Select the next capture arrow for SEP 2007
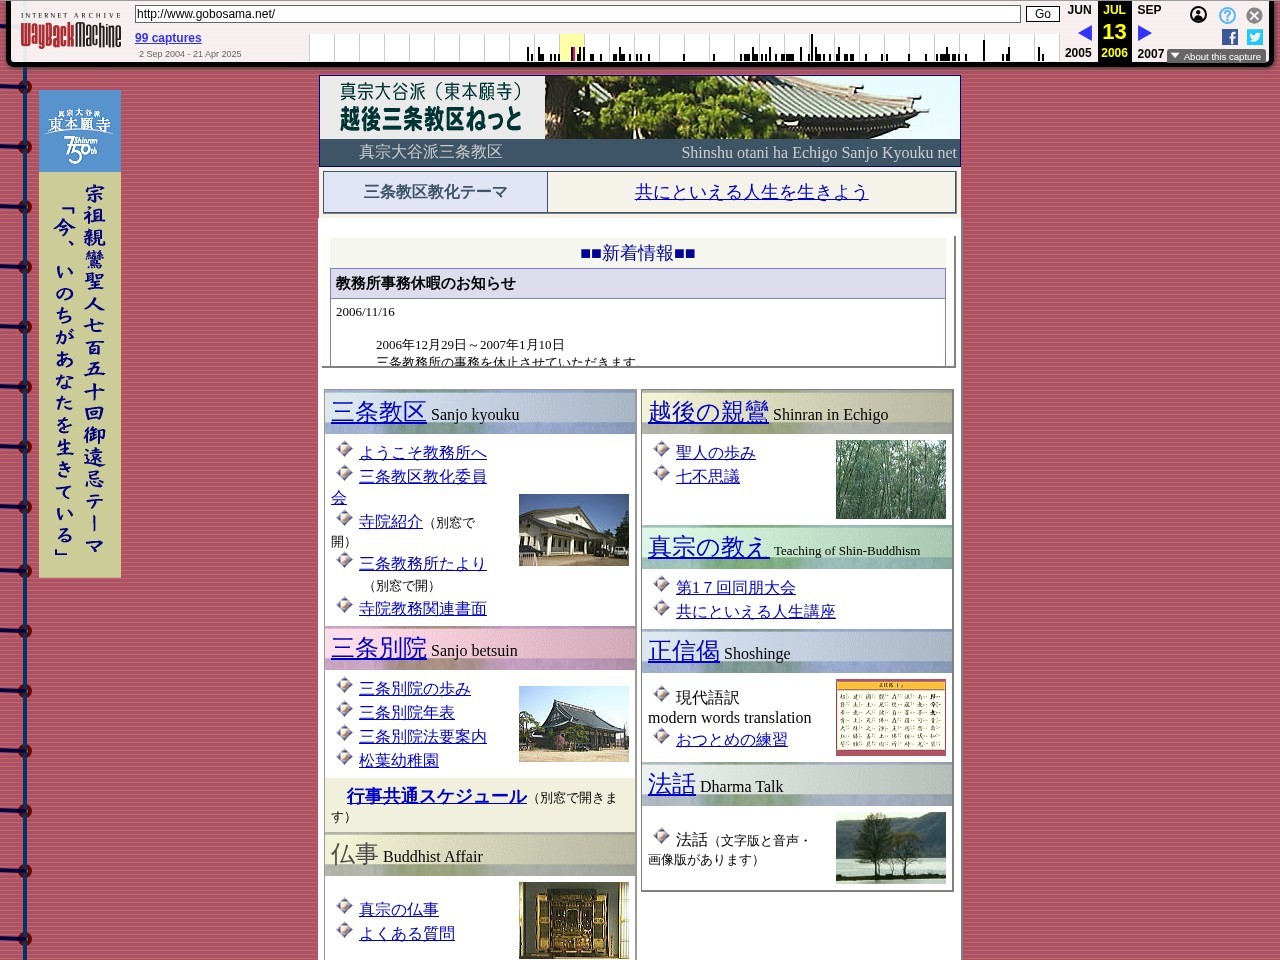The height and width of the screenshot is (960, 1280). 1144,32
